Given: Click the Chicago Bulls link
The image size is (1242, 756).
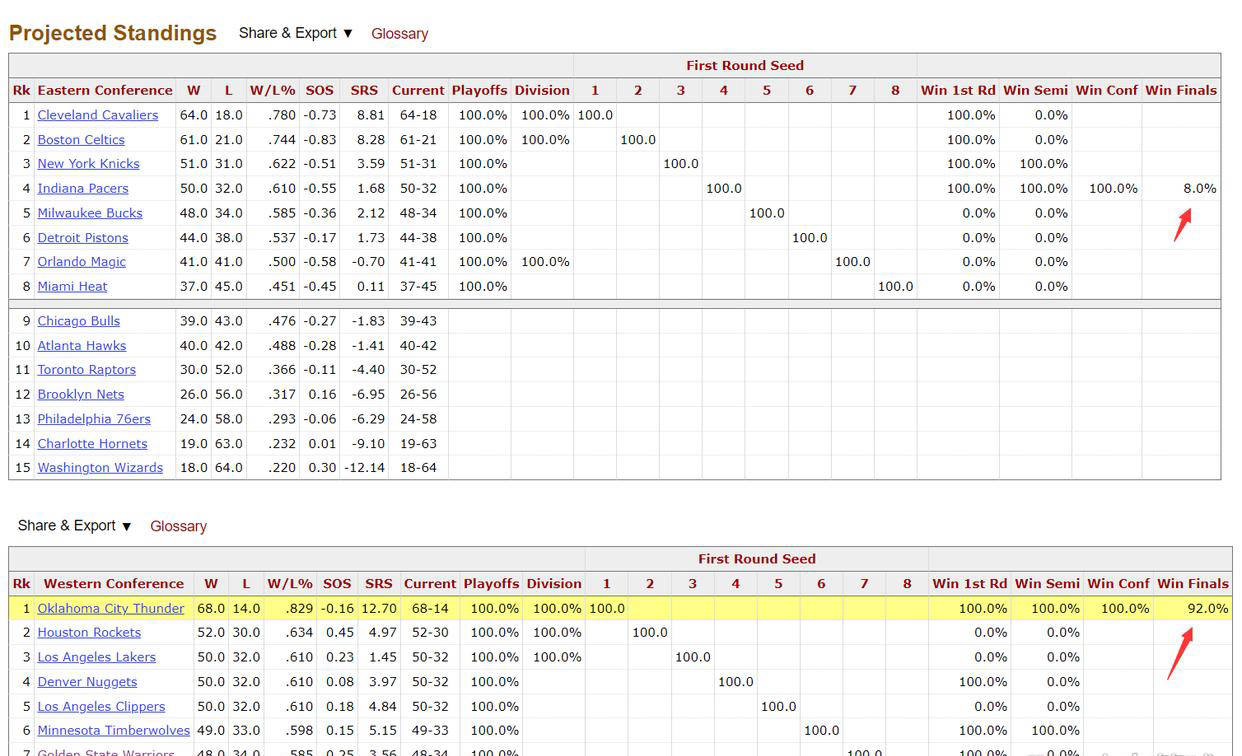Looking at the screenshot, I should 79,321.
